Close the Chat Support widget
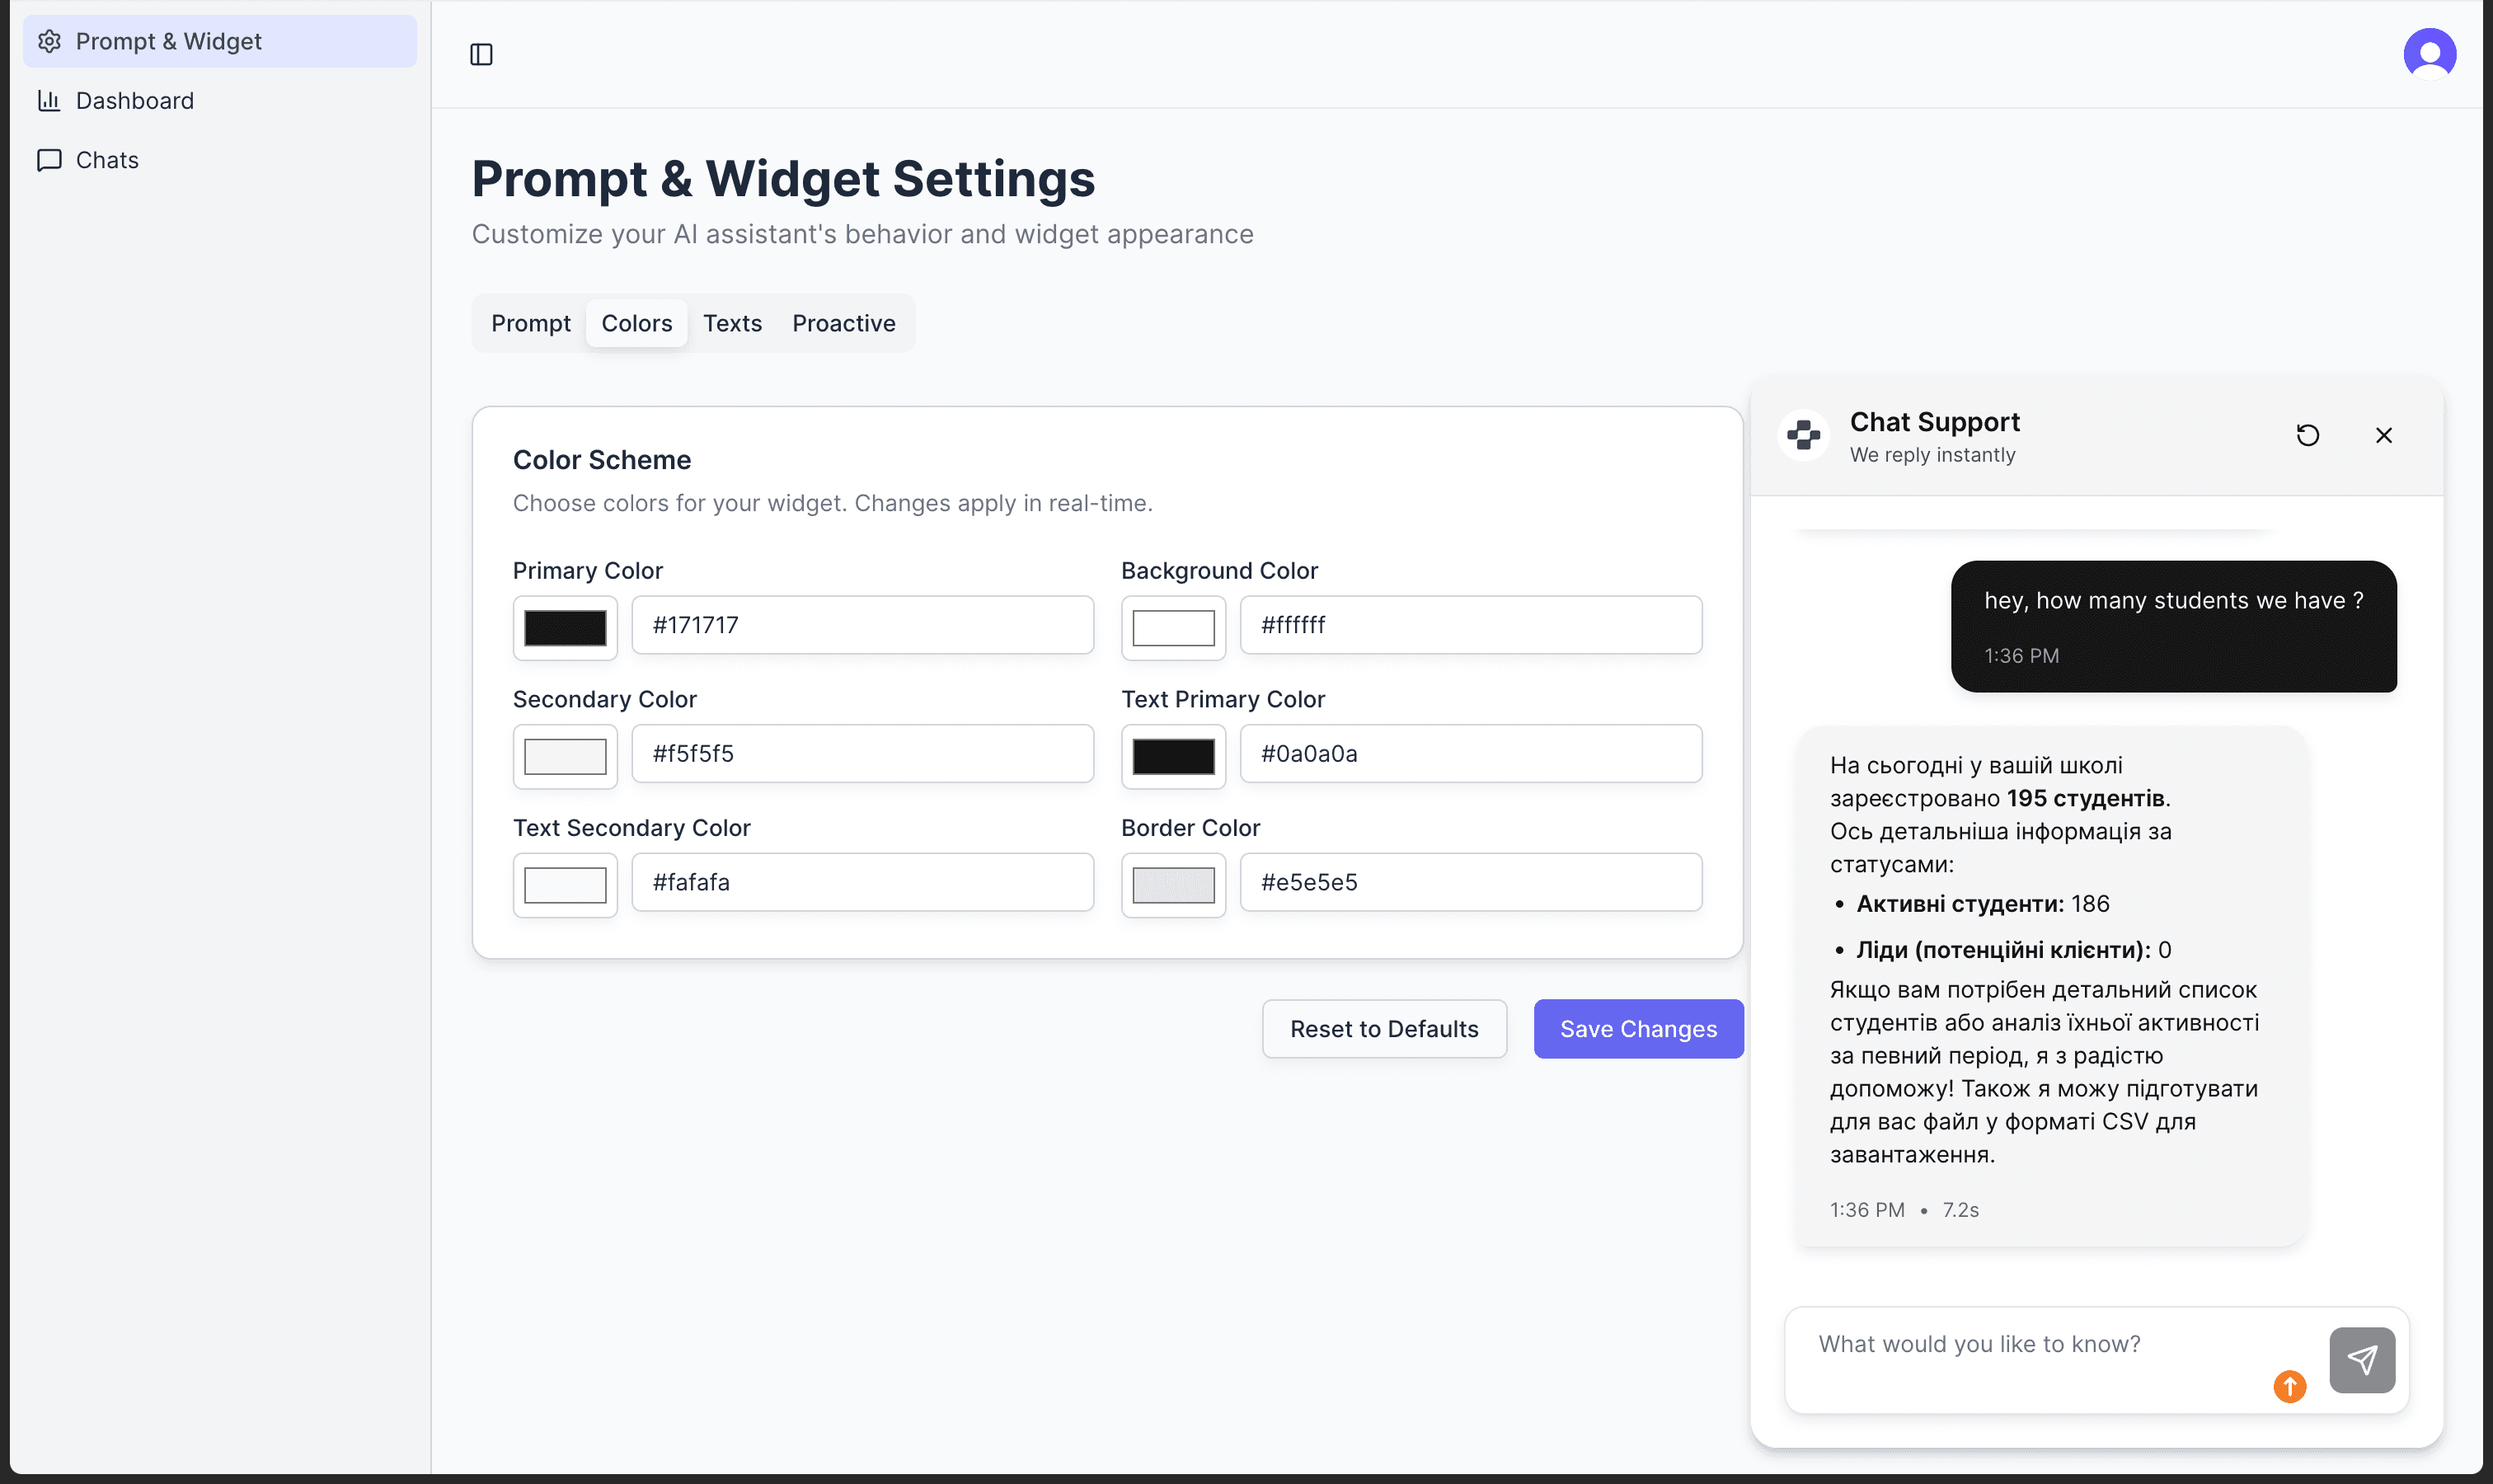Image resolution: width=2493 pixels, height=1484 pixels. tap(2384, 435)
